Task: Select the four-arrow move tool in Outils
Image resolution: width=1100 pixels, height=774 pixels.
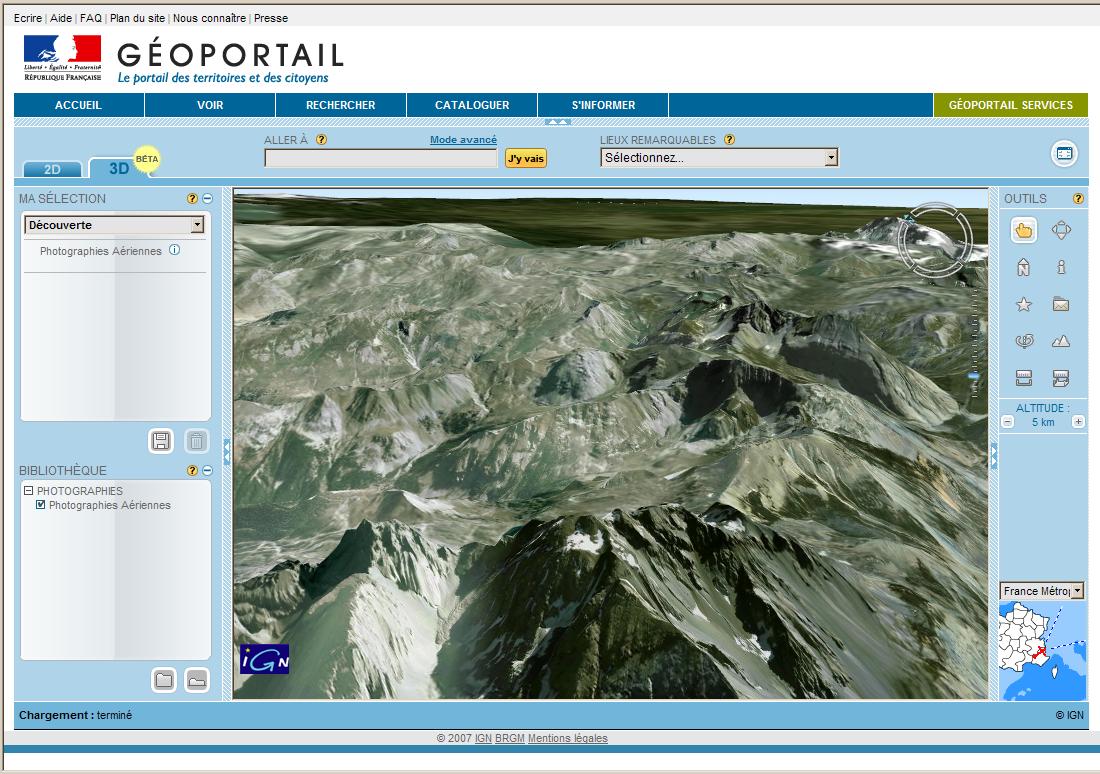Action: (x=1061, y=230)
